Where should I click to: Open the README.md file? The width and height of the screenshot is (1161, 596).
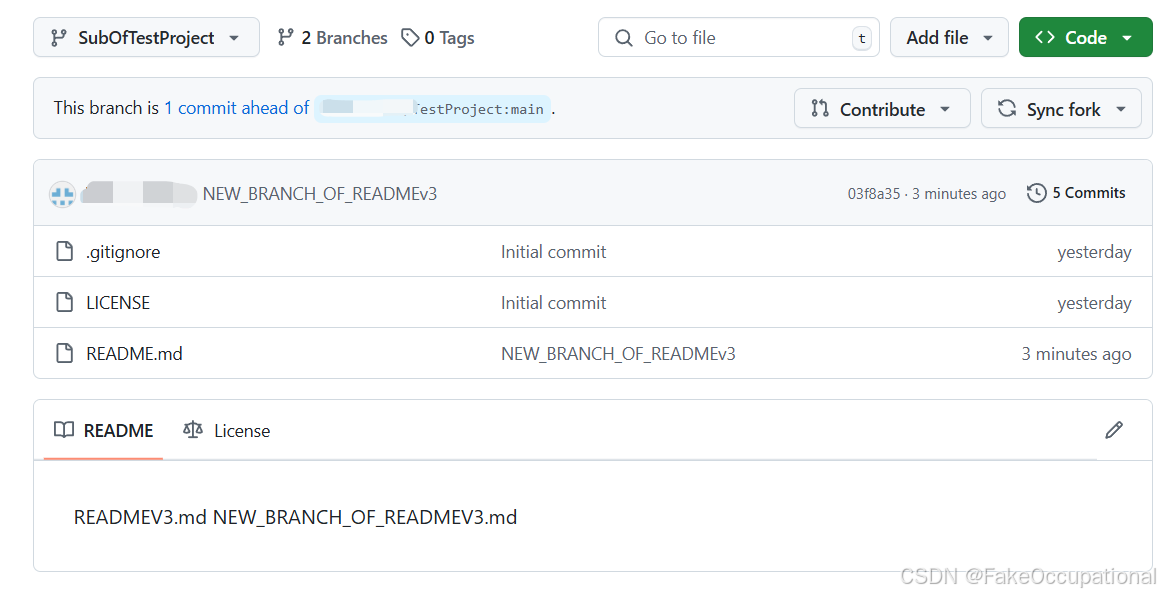tap(134, 354)
